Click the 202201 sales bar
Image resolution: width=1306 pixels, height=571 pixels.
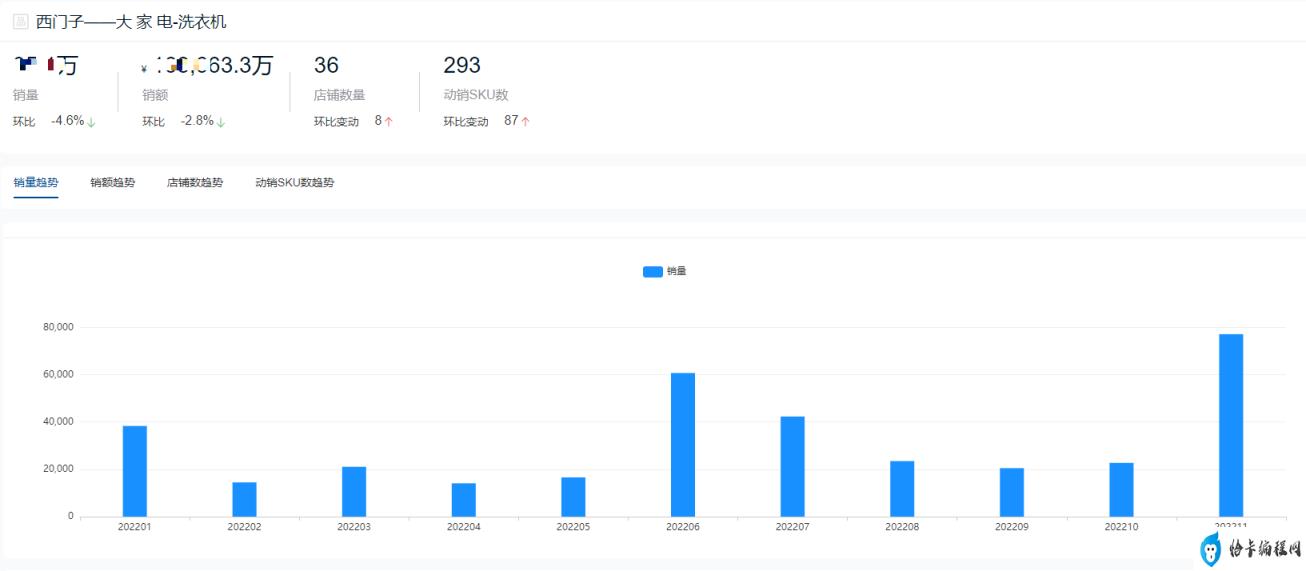(135, 471)
